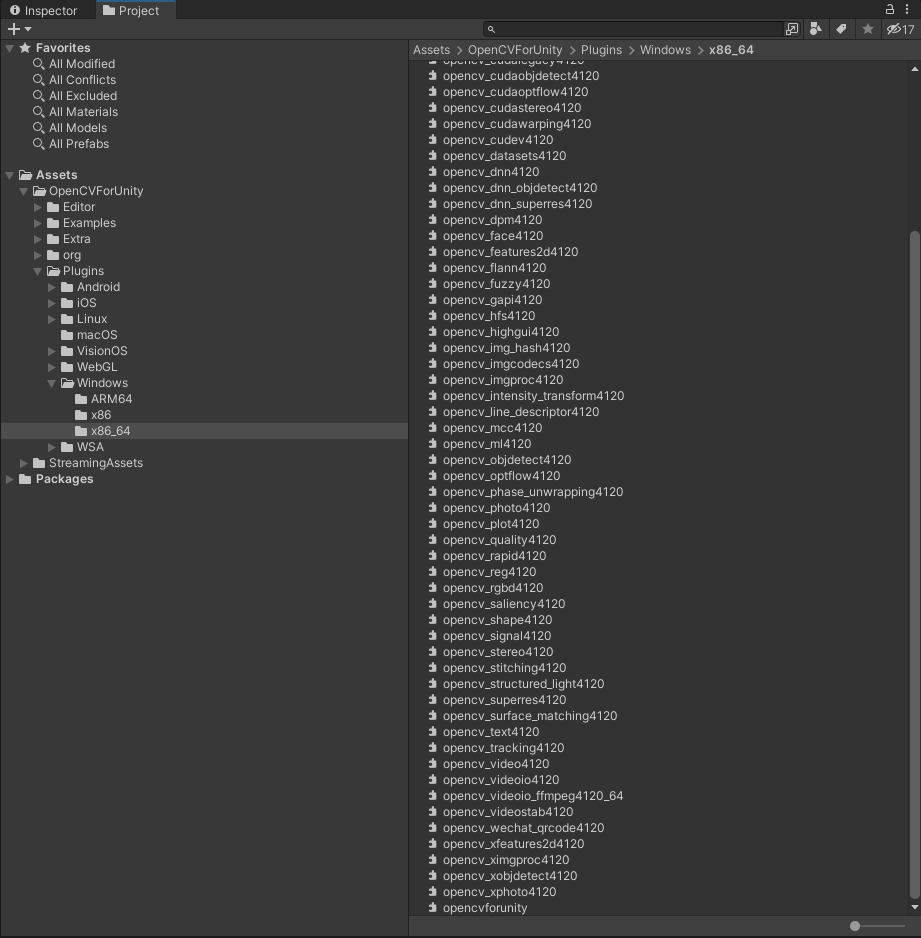
Task: Open the panel options kebab menu
Action: point(908,8)
